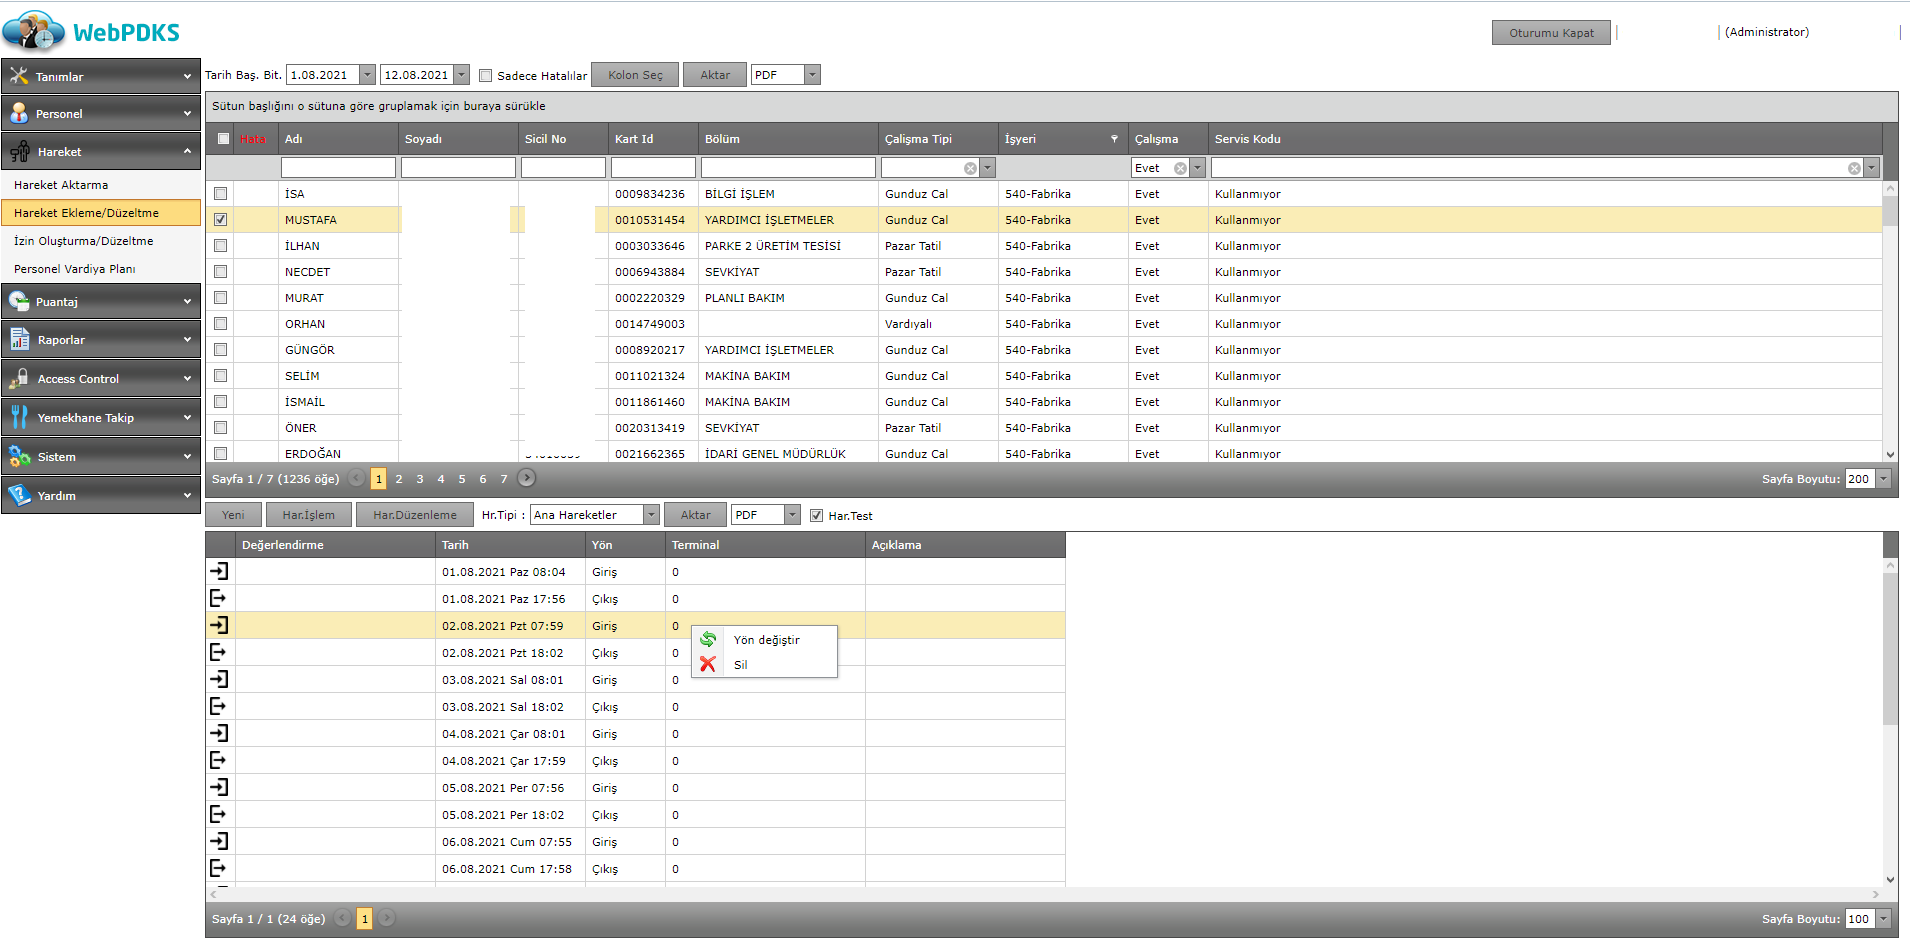This screenshot has width=1910, height=946.
Task: Click the clear icon in Servis Kodu filter
Action: point(1854,168)
